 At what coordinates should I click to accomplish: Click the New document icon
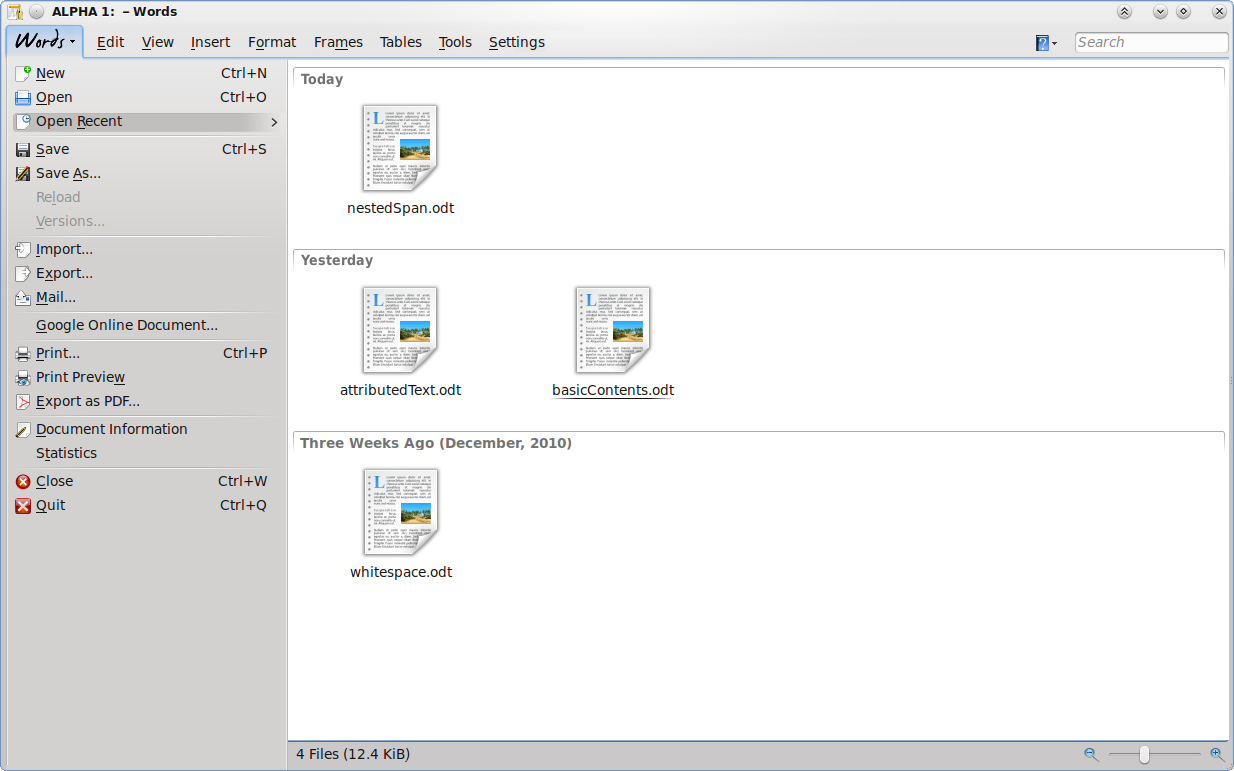pyautogui.click(x=23, y=73)
